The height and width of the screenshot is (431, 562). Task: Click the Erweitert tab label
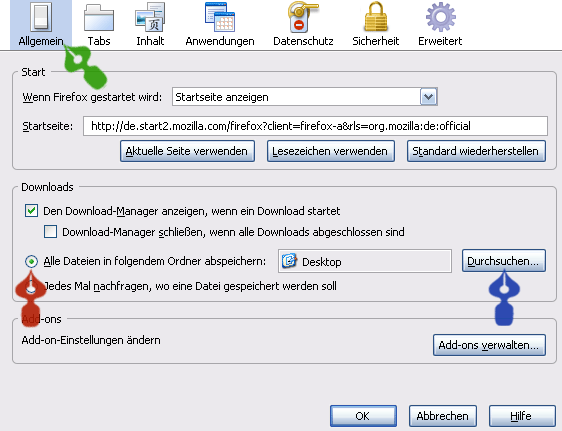tap(440, 41)
